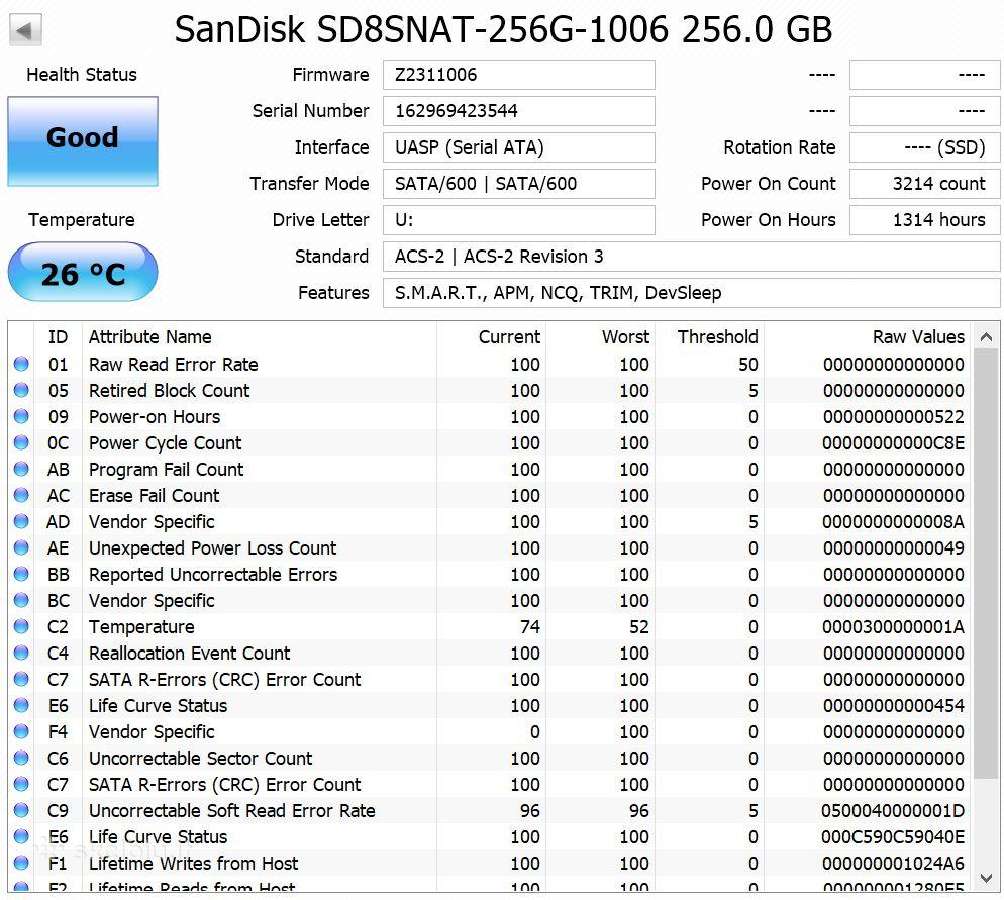The image size is (1004, 900).
Task: Click status icon of BC Vendor Specific row
Action: [21, 600]
